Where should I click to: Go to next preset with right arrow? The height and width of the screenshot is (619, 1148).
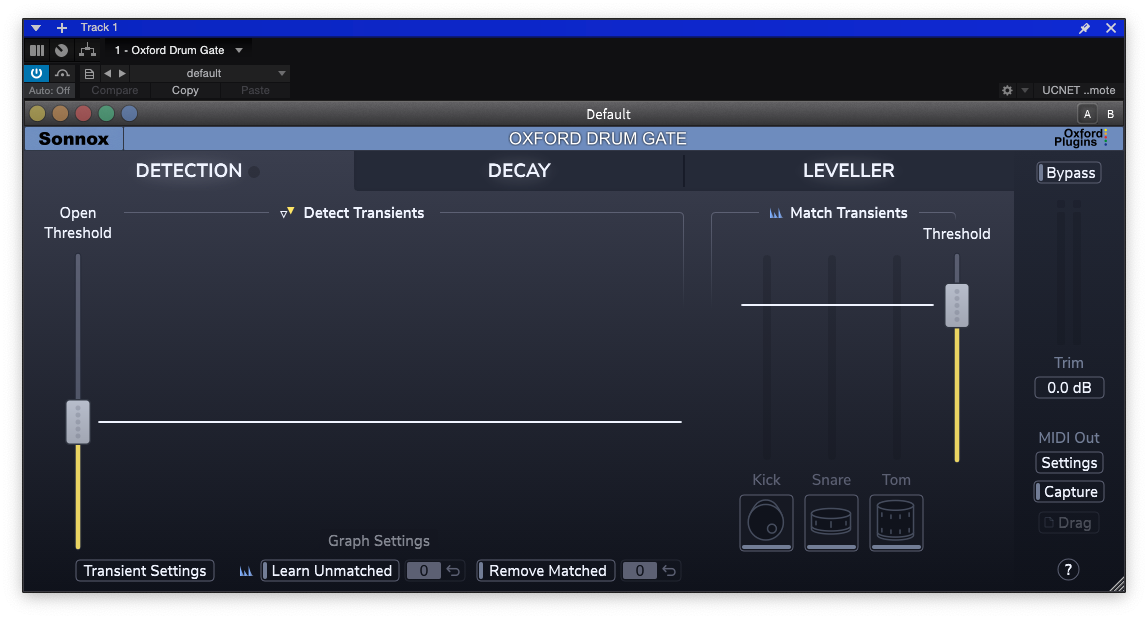(122, 73)
